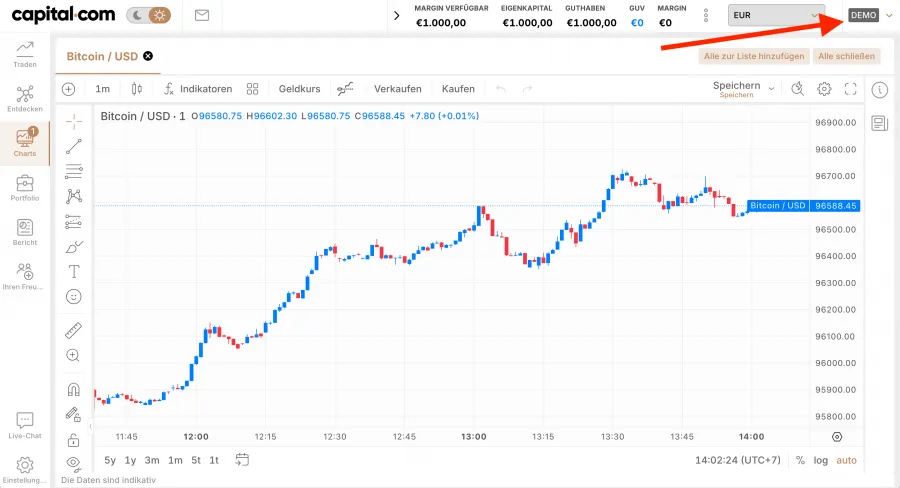Open the mail inbox envelope icon
900x488 pixels.
click(202, 16)
